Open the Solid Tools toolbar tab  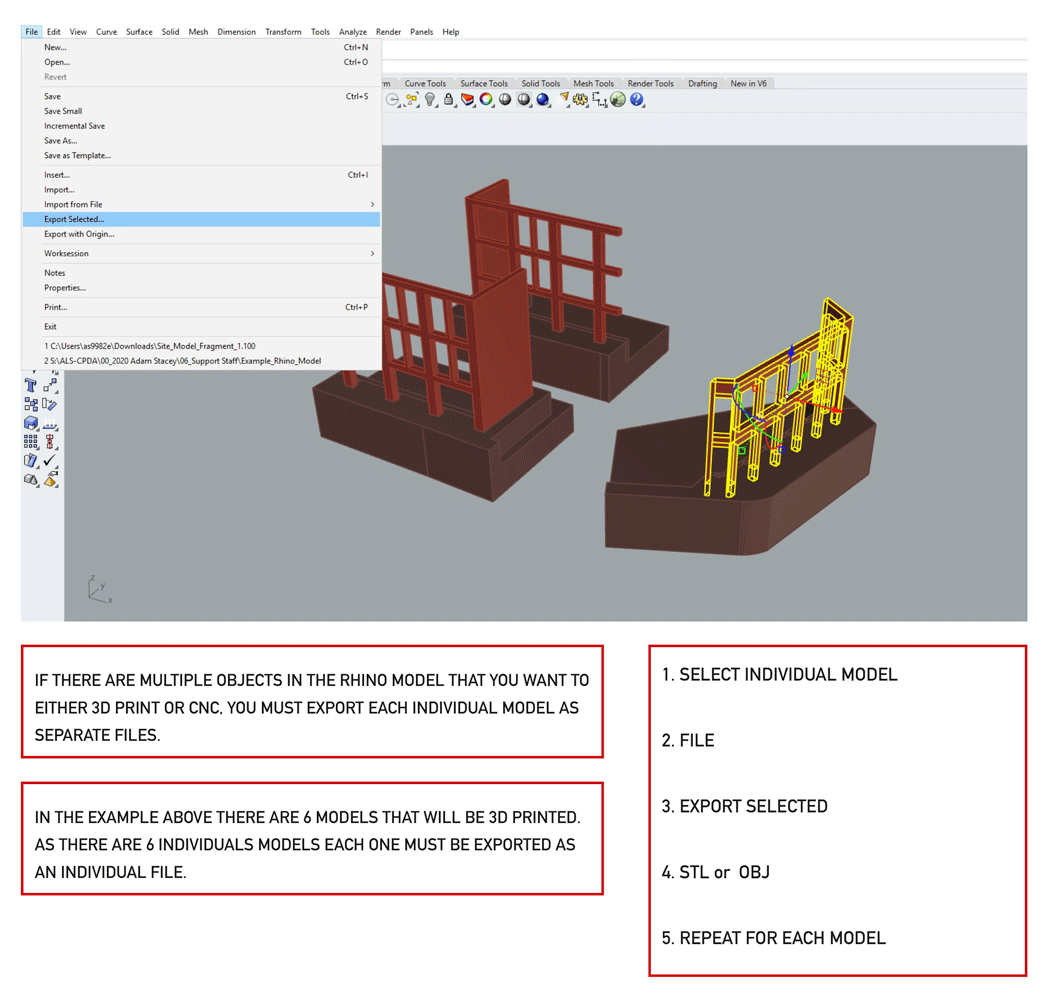coord(540,83)
